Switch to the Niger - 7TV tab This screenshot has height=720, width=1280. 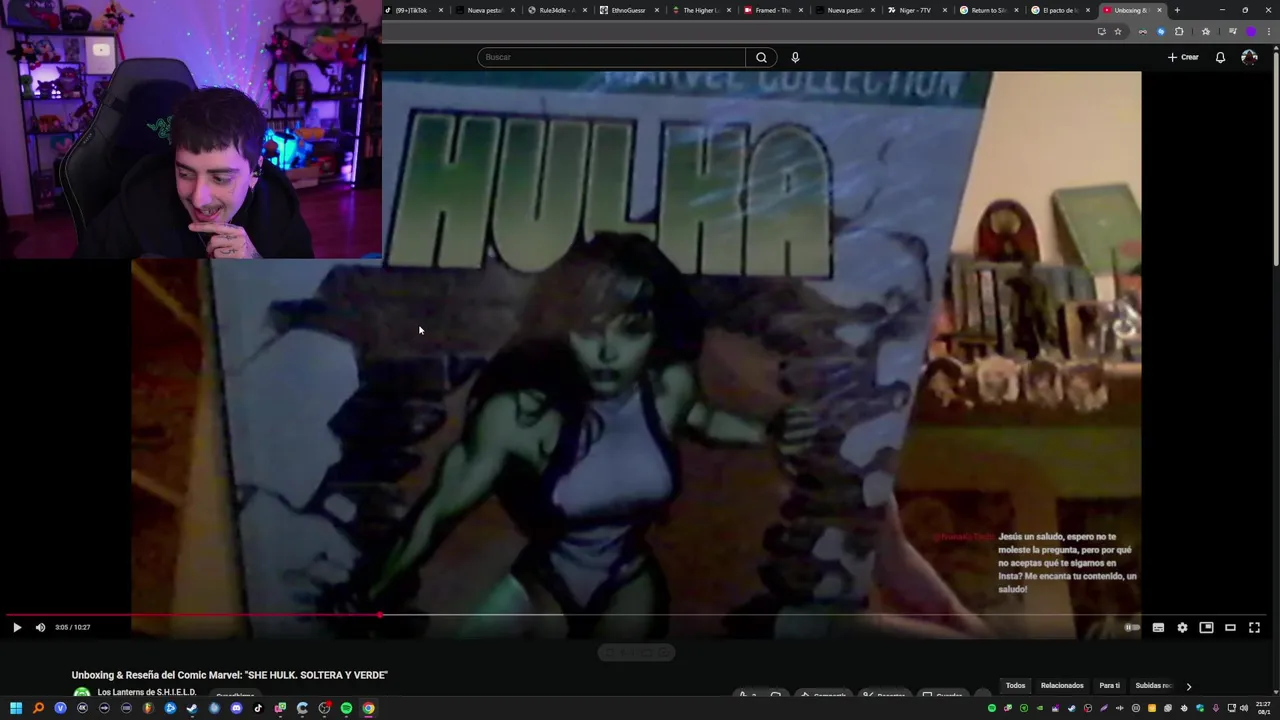click(916, 10)
